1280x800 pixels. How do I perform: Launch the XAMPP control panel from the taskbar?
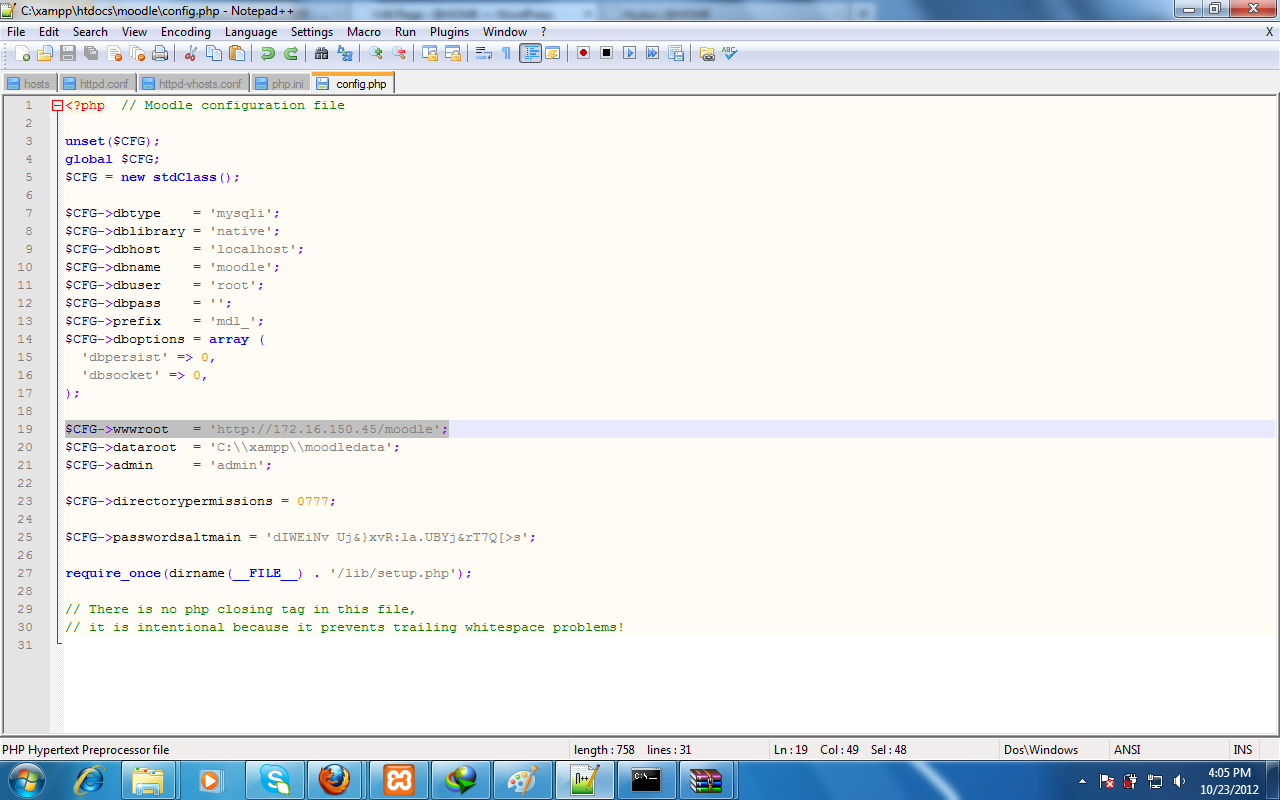[x=398, y=780]
